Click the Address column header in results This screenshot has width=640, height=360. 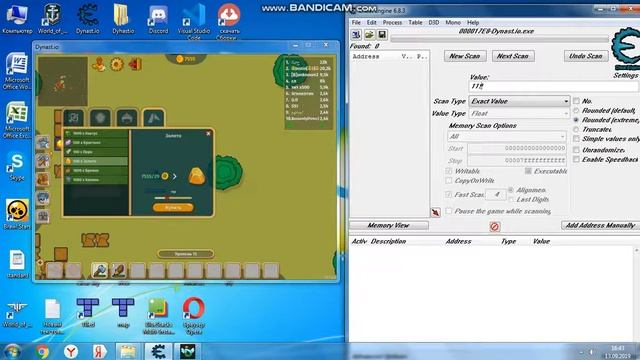pos(366,56)
